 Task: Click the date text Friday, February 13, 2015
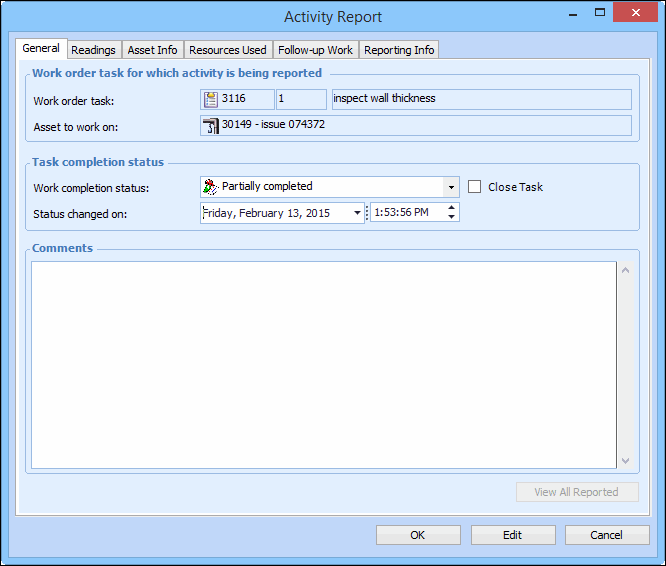[x=267, y=213]
